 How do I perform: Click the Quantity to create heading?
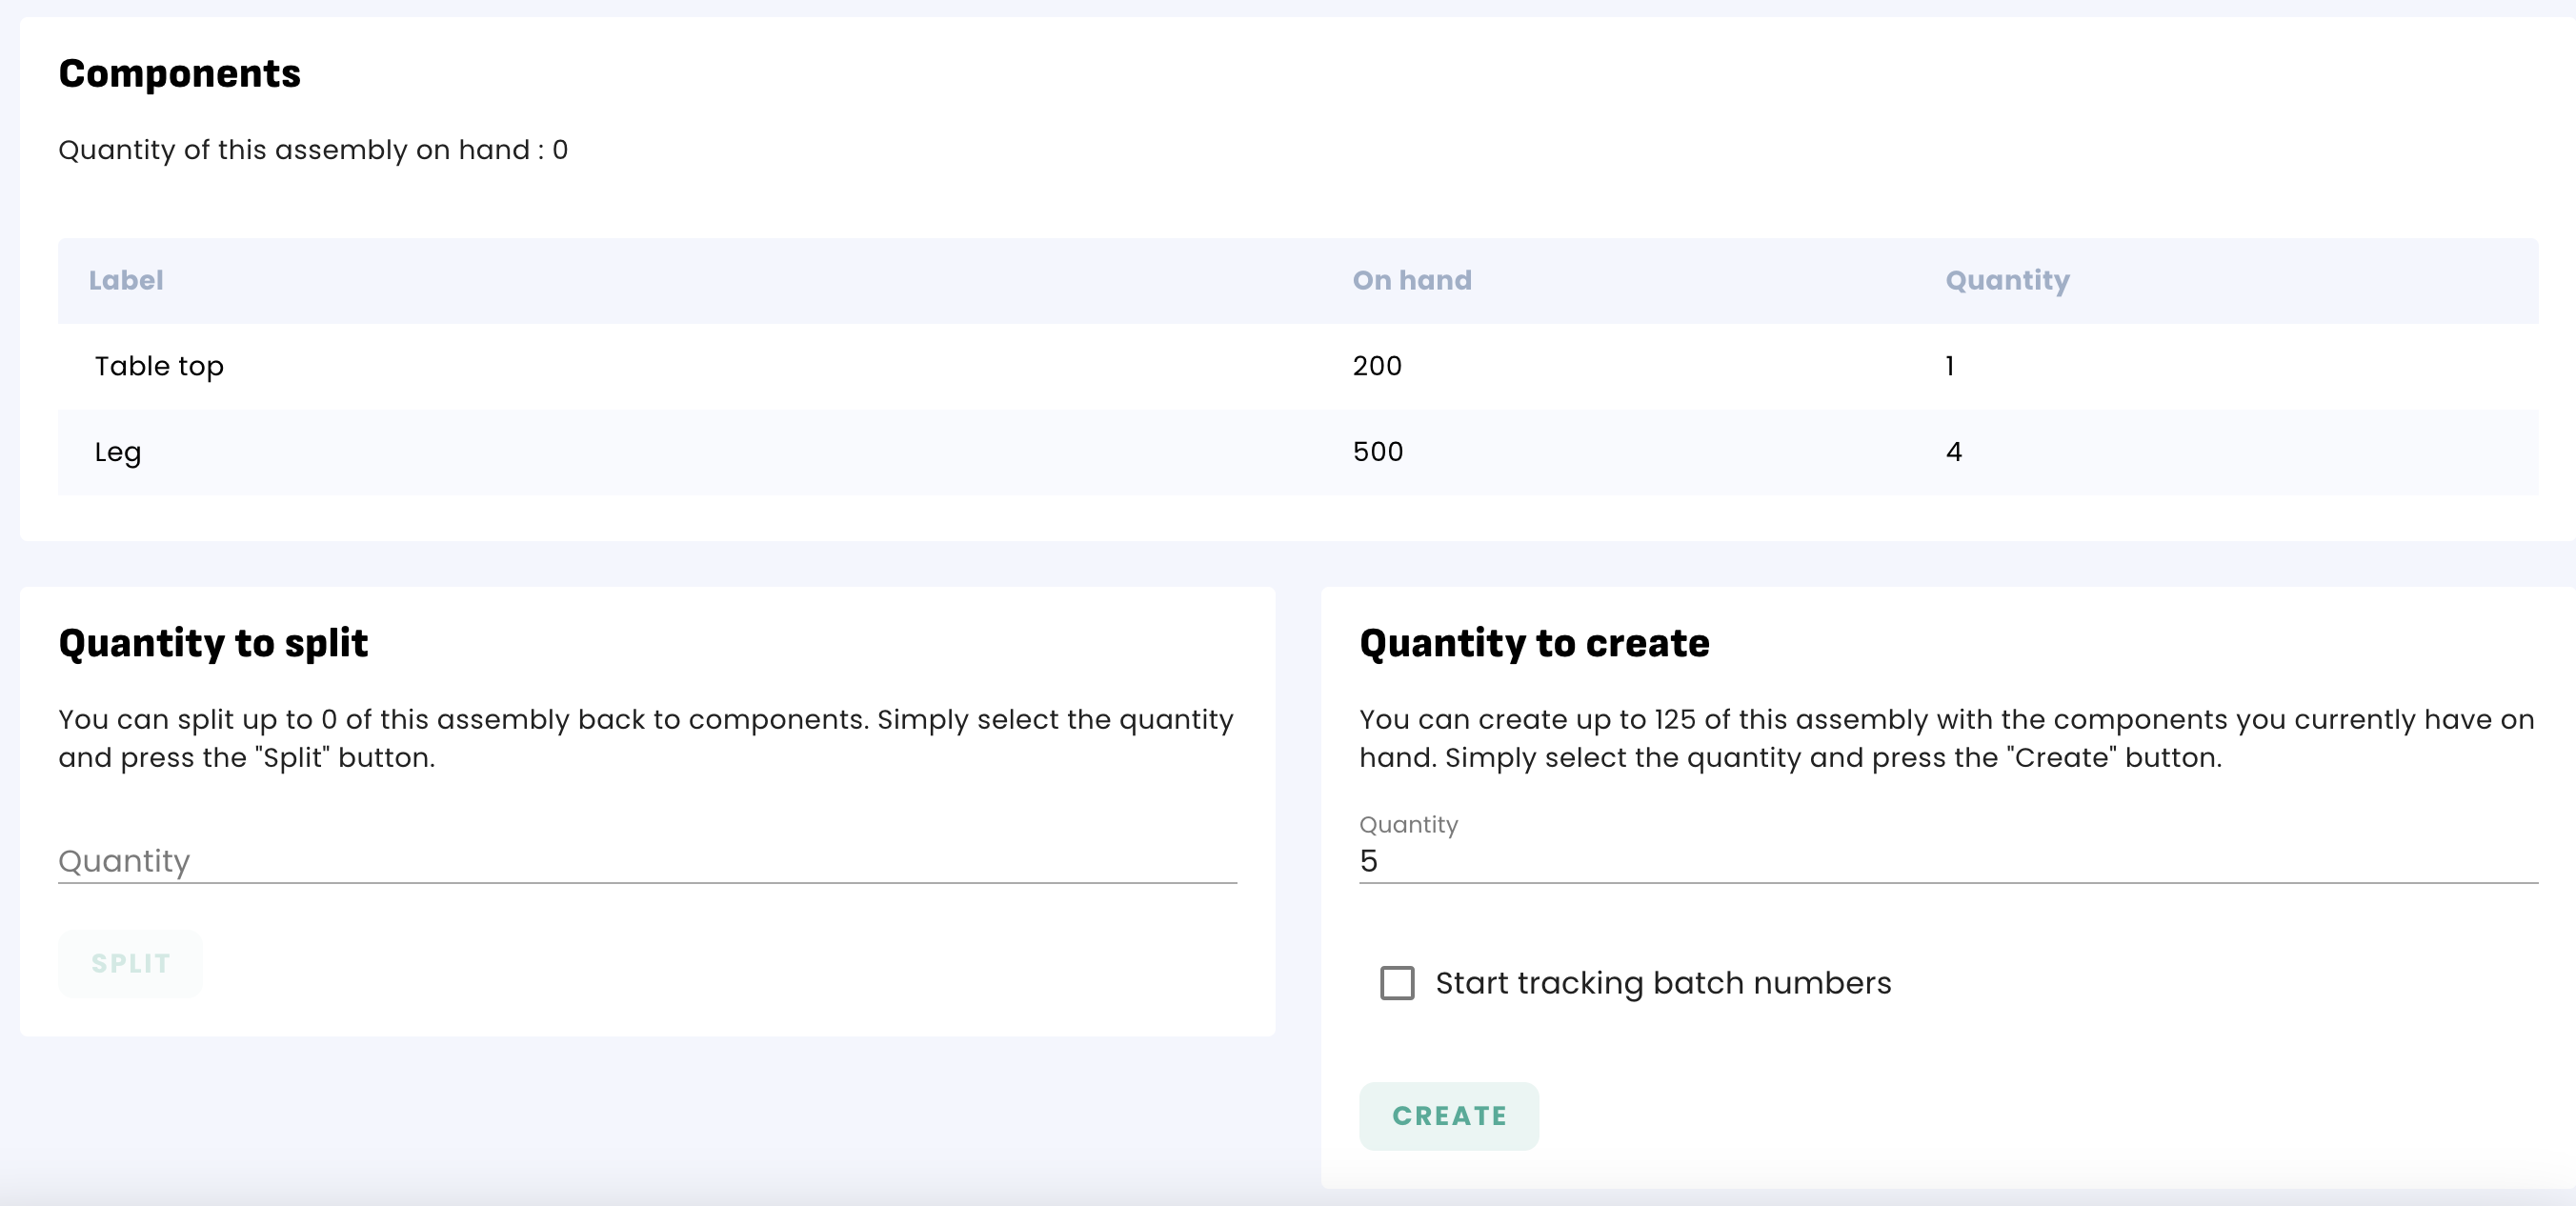tap(1533, 643)
